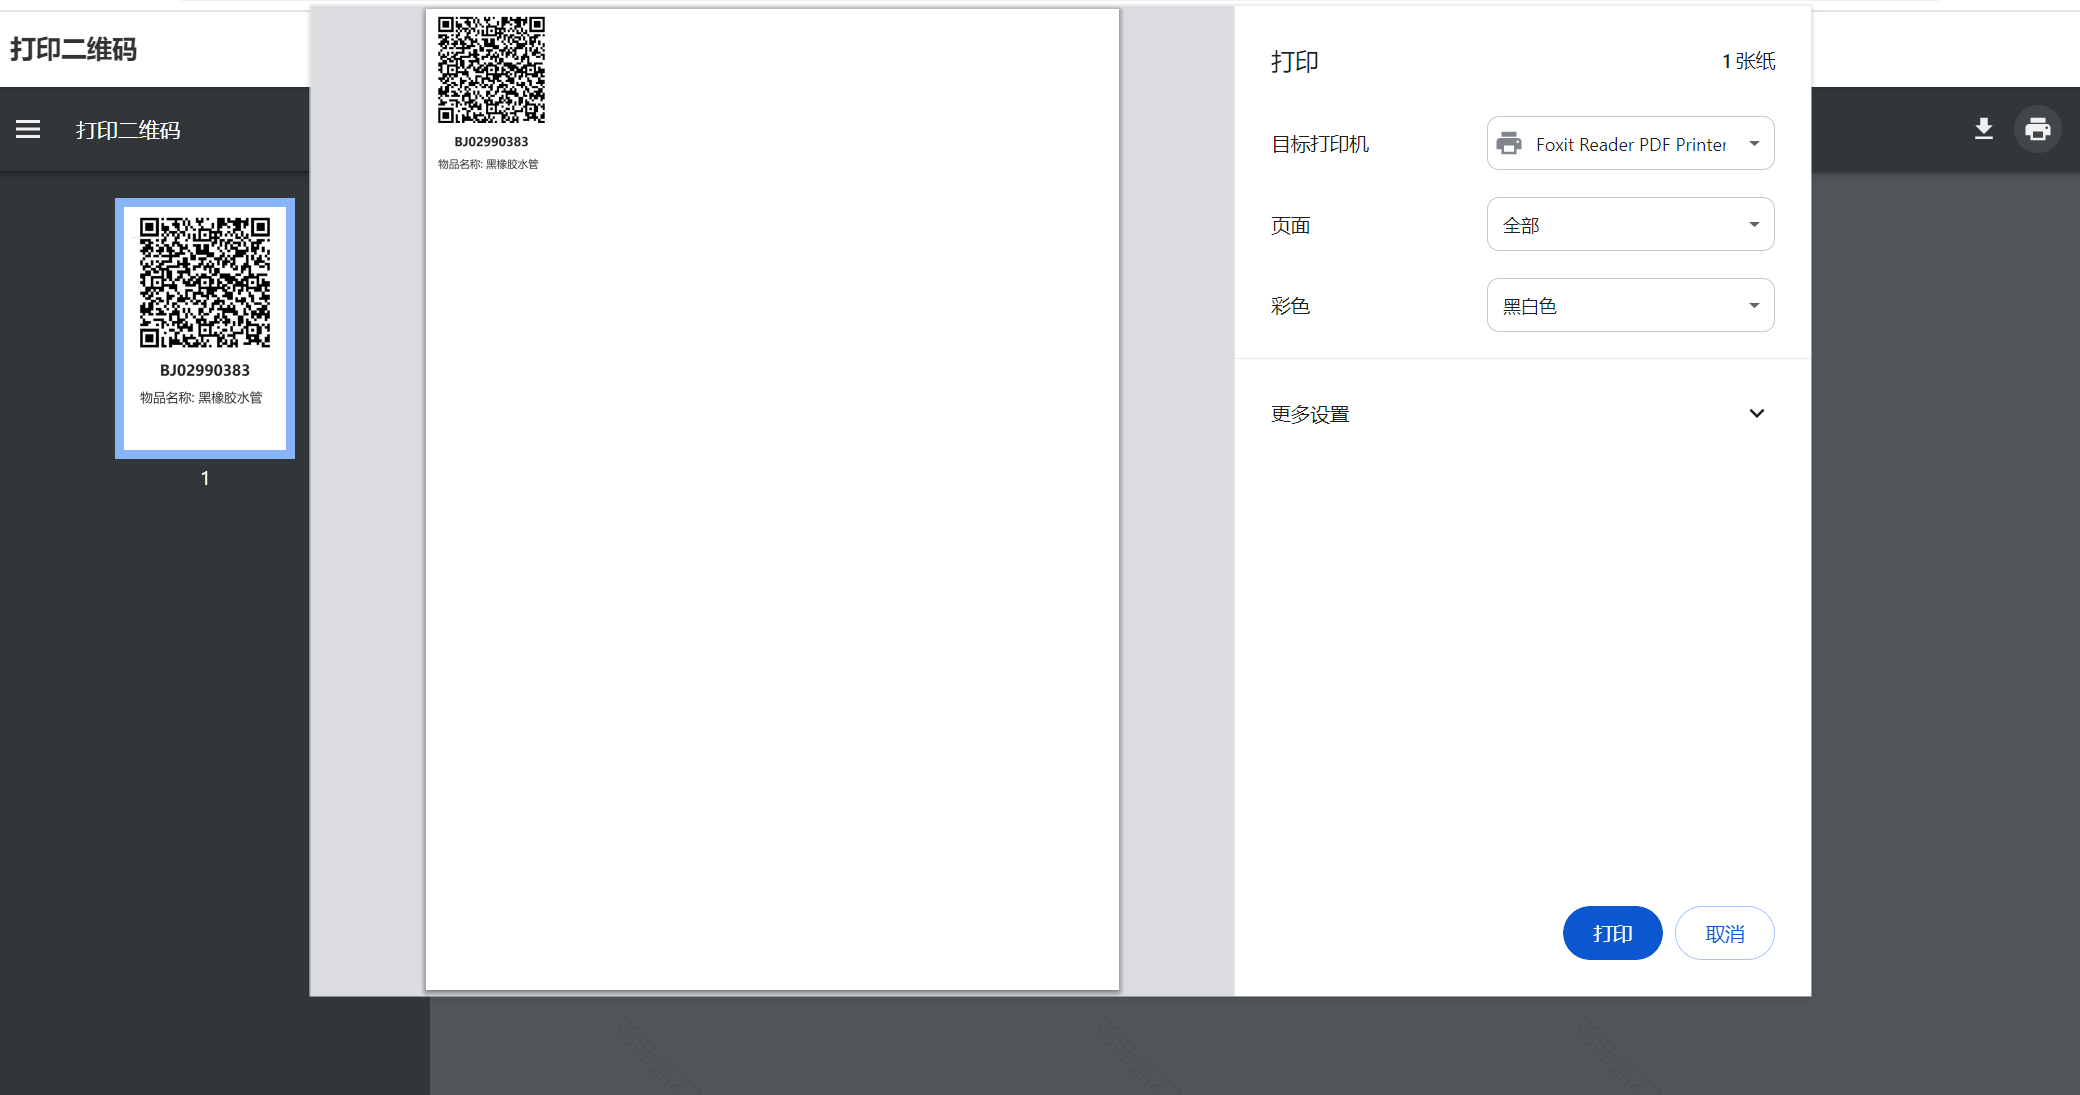The height and width of the screenshot is (1095, 2080).
Task: Click page number 1 below thumbnail
Action: pos(205,478)
